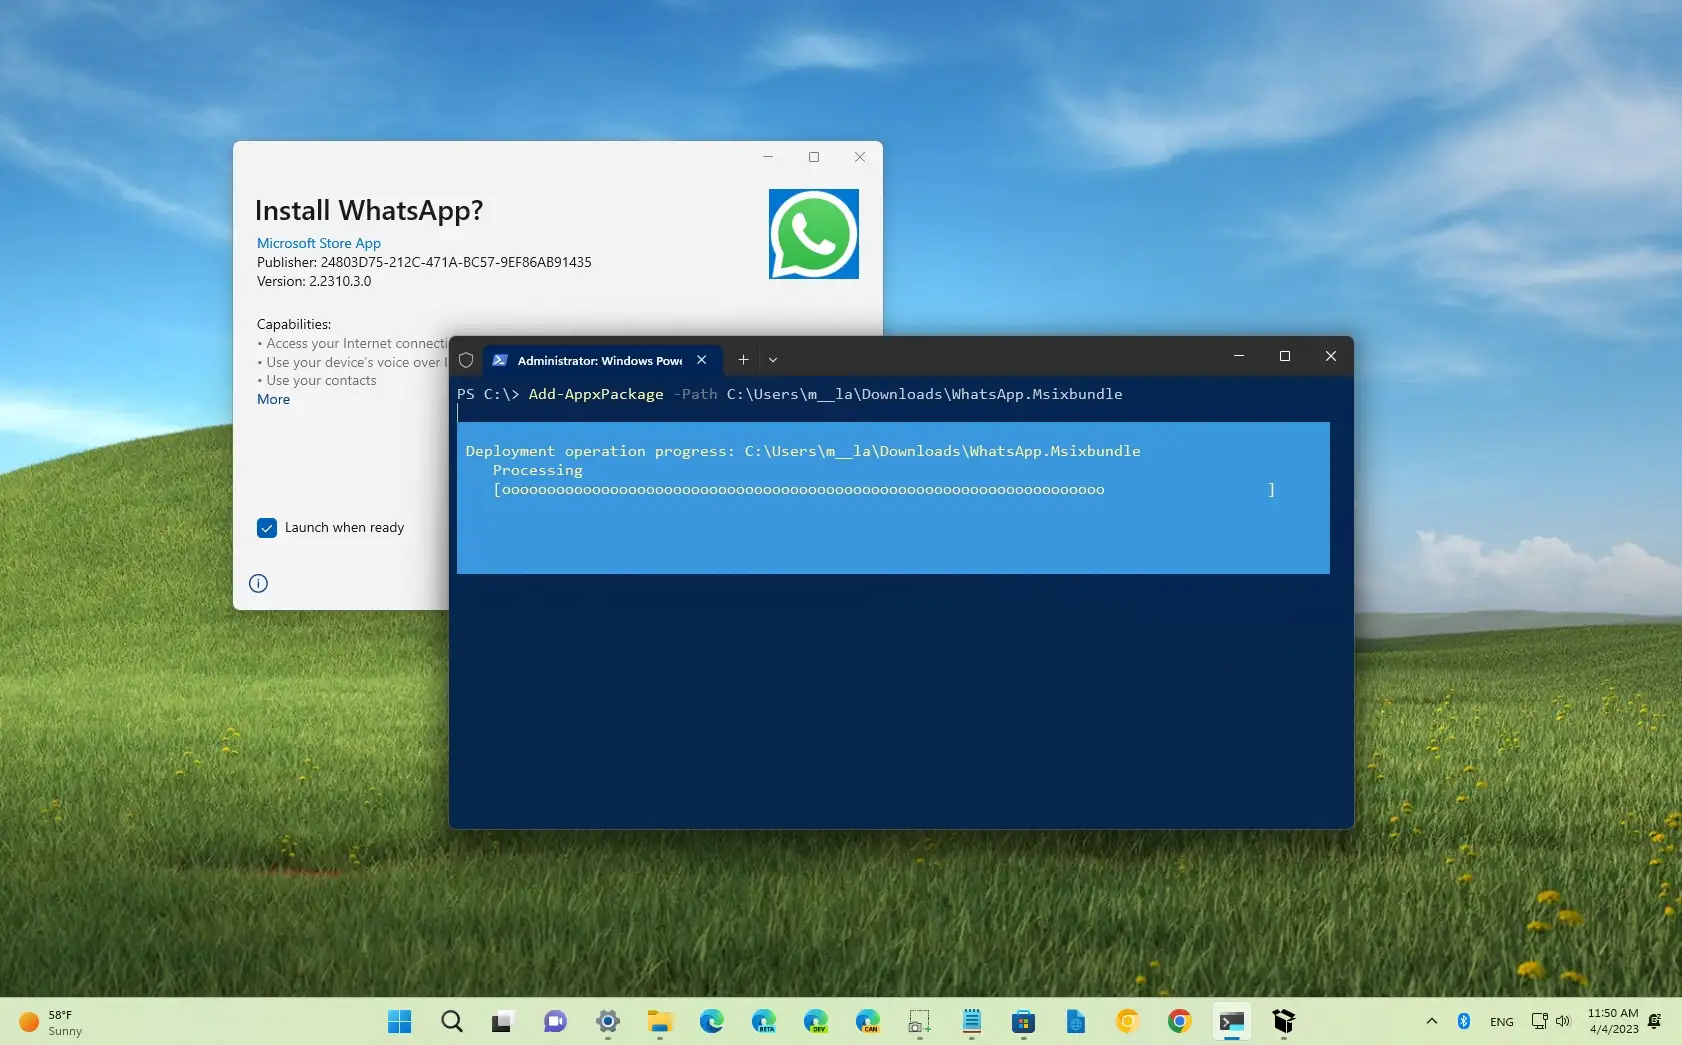Viewport: 1682px width, 1045px height.
Task: Open File Explorer from taskbar
Action: (x=660, y=1021)
